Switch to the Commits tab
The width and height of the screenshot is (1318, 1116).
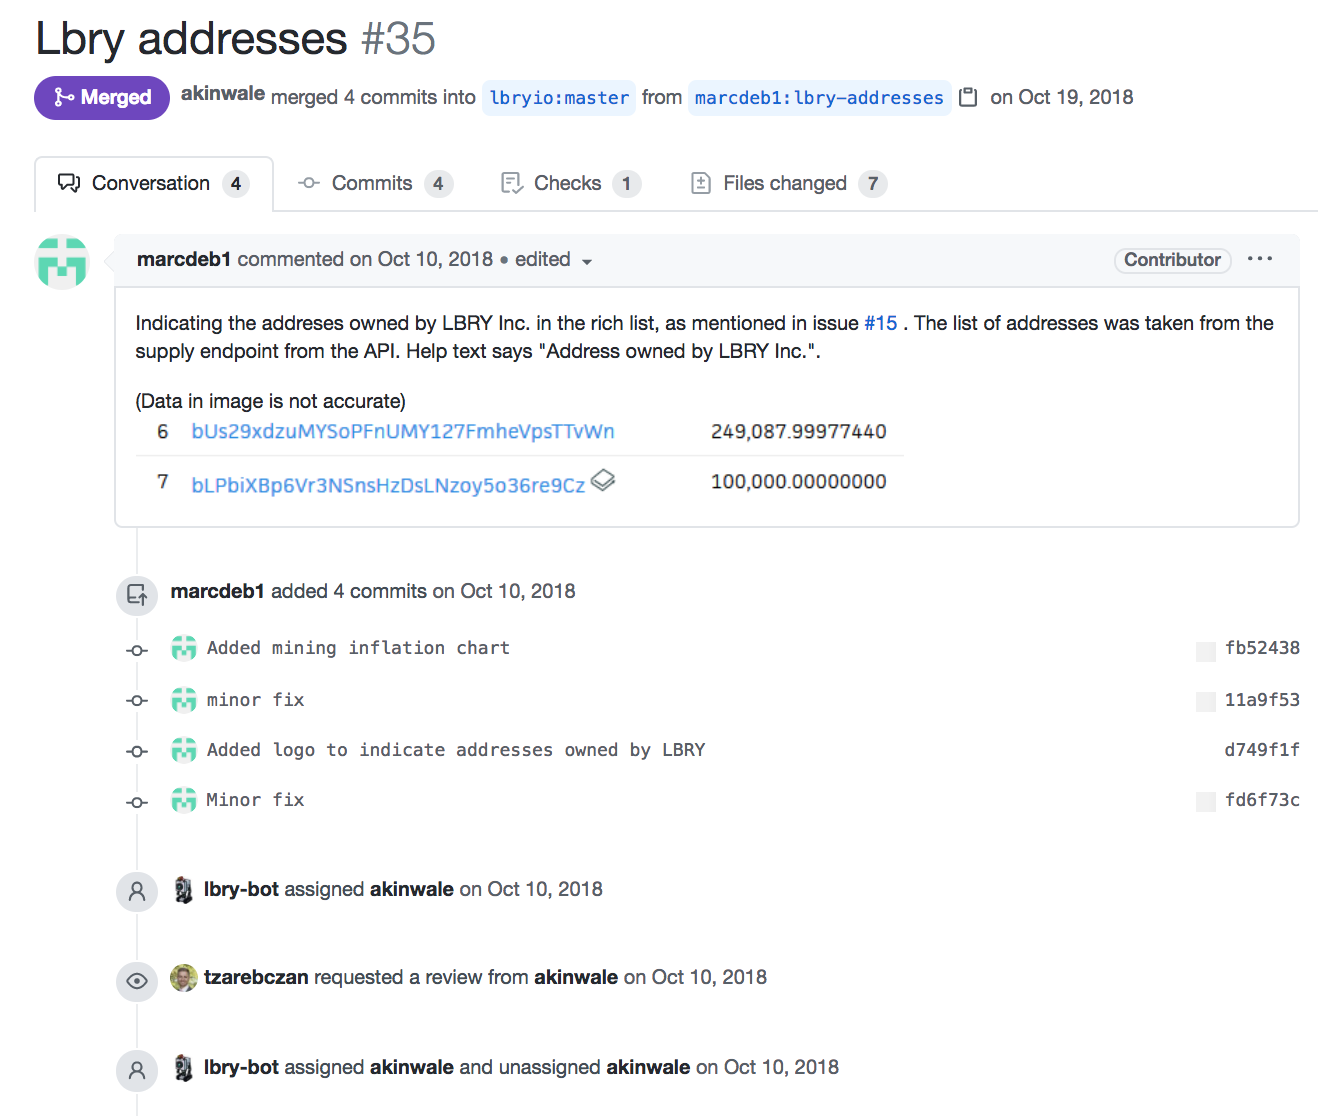point(376,183)
